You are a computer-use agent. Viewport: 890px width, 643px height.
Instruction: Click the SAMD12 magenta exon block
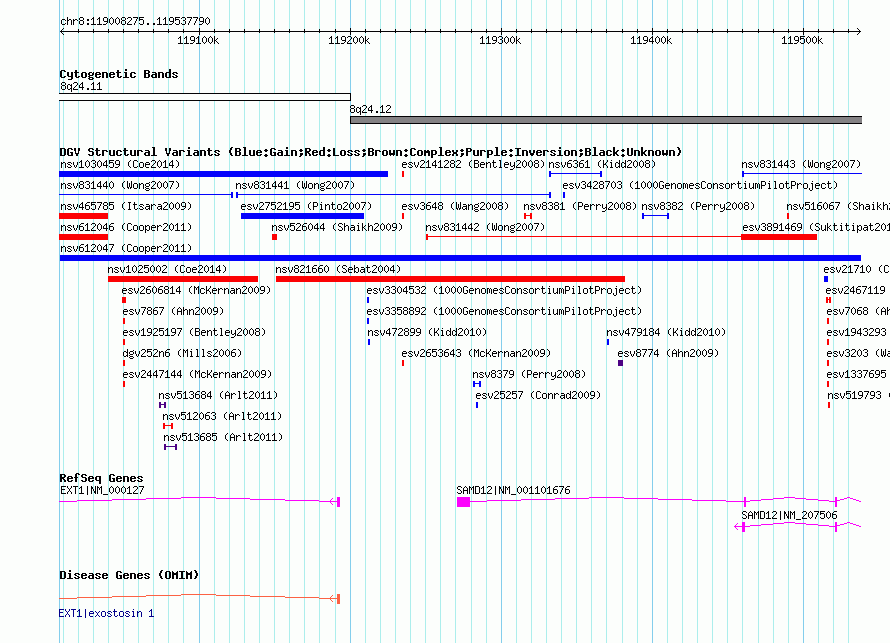coord(464,502)
